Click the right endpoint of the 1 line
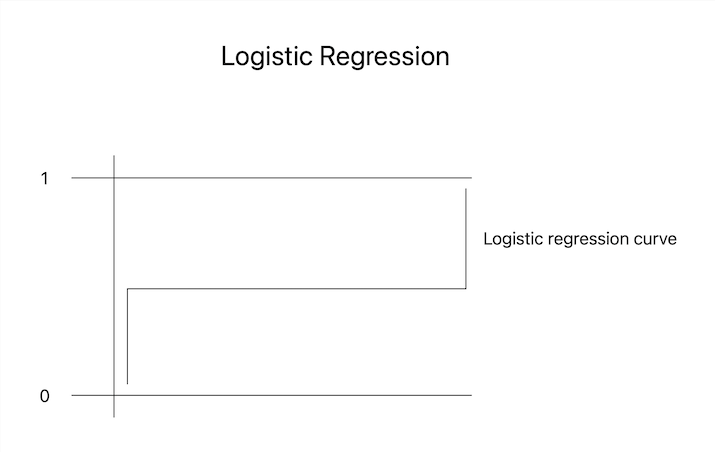 click(x=471, y=178)
